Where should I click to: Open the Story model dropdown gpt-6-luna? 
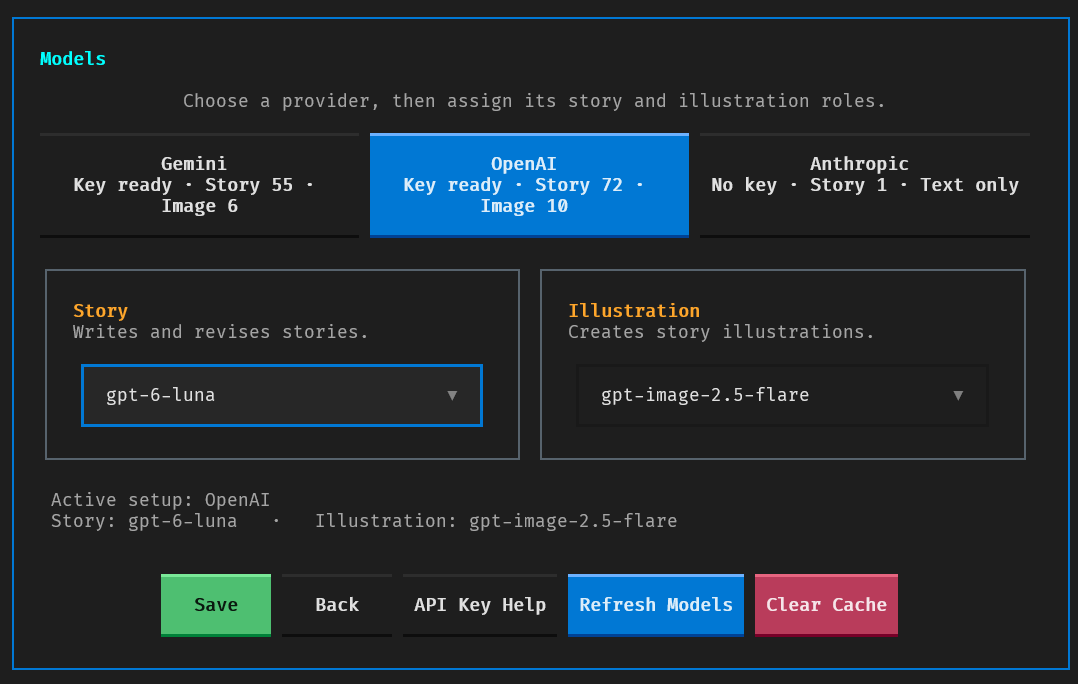point(282,395)
